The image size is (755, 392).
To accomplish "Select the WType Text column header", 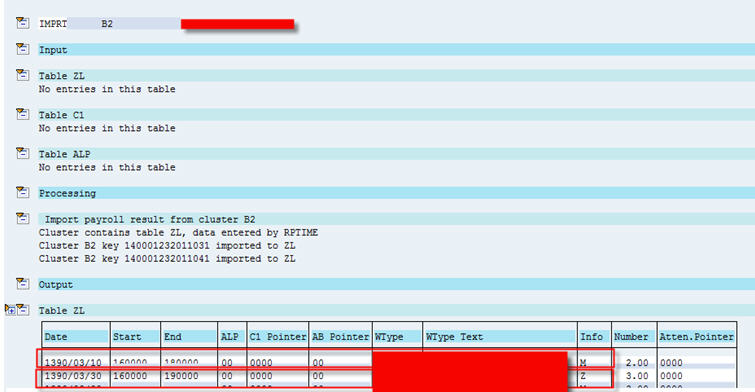I will (x=499, y=337).
